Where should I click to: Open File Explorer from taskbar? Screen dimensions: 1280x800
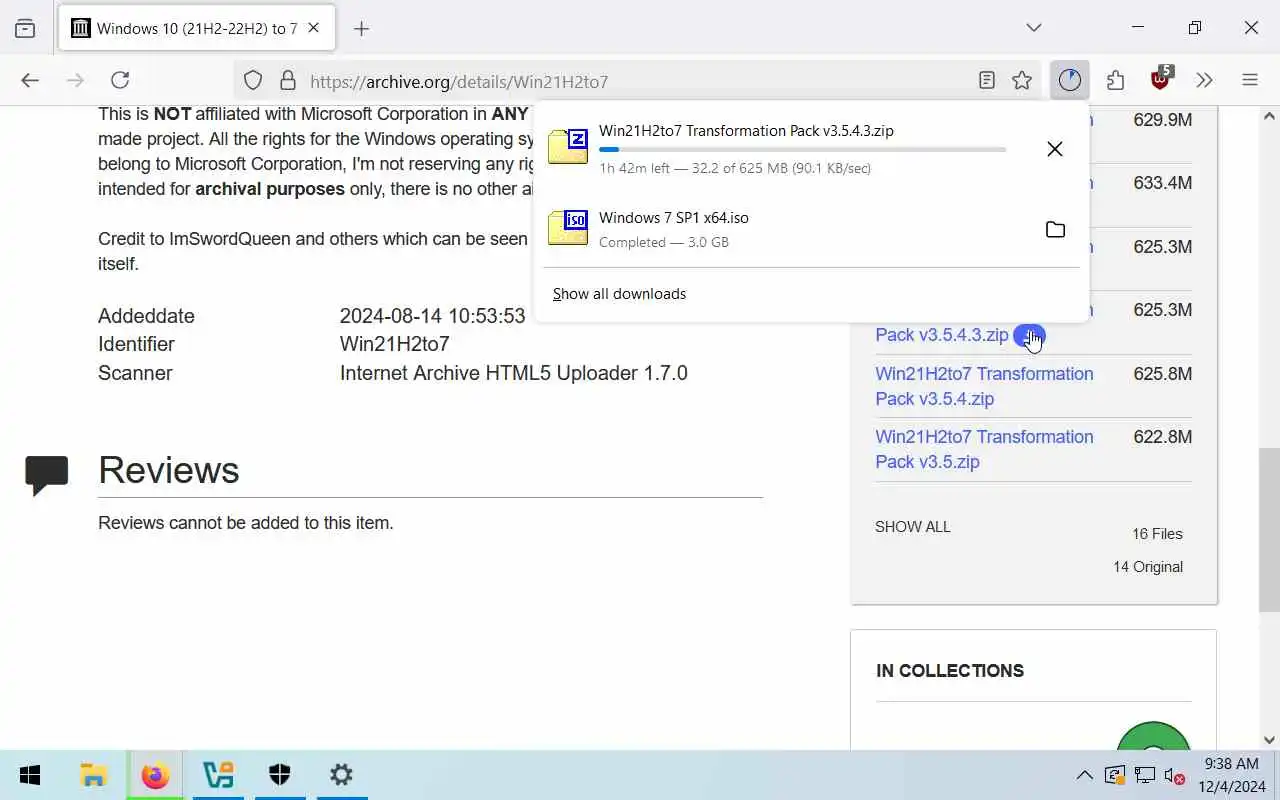click(x=93, y=775)
